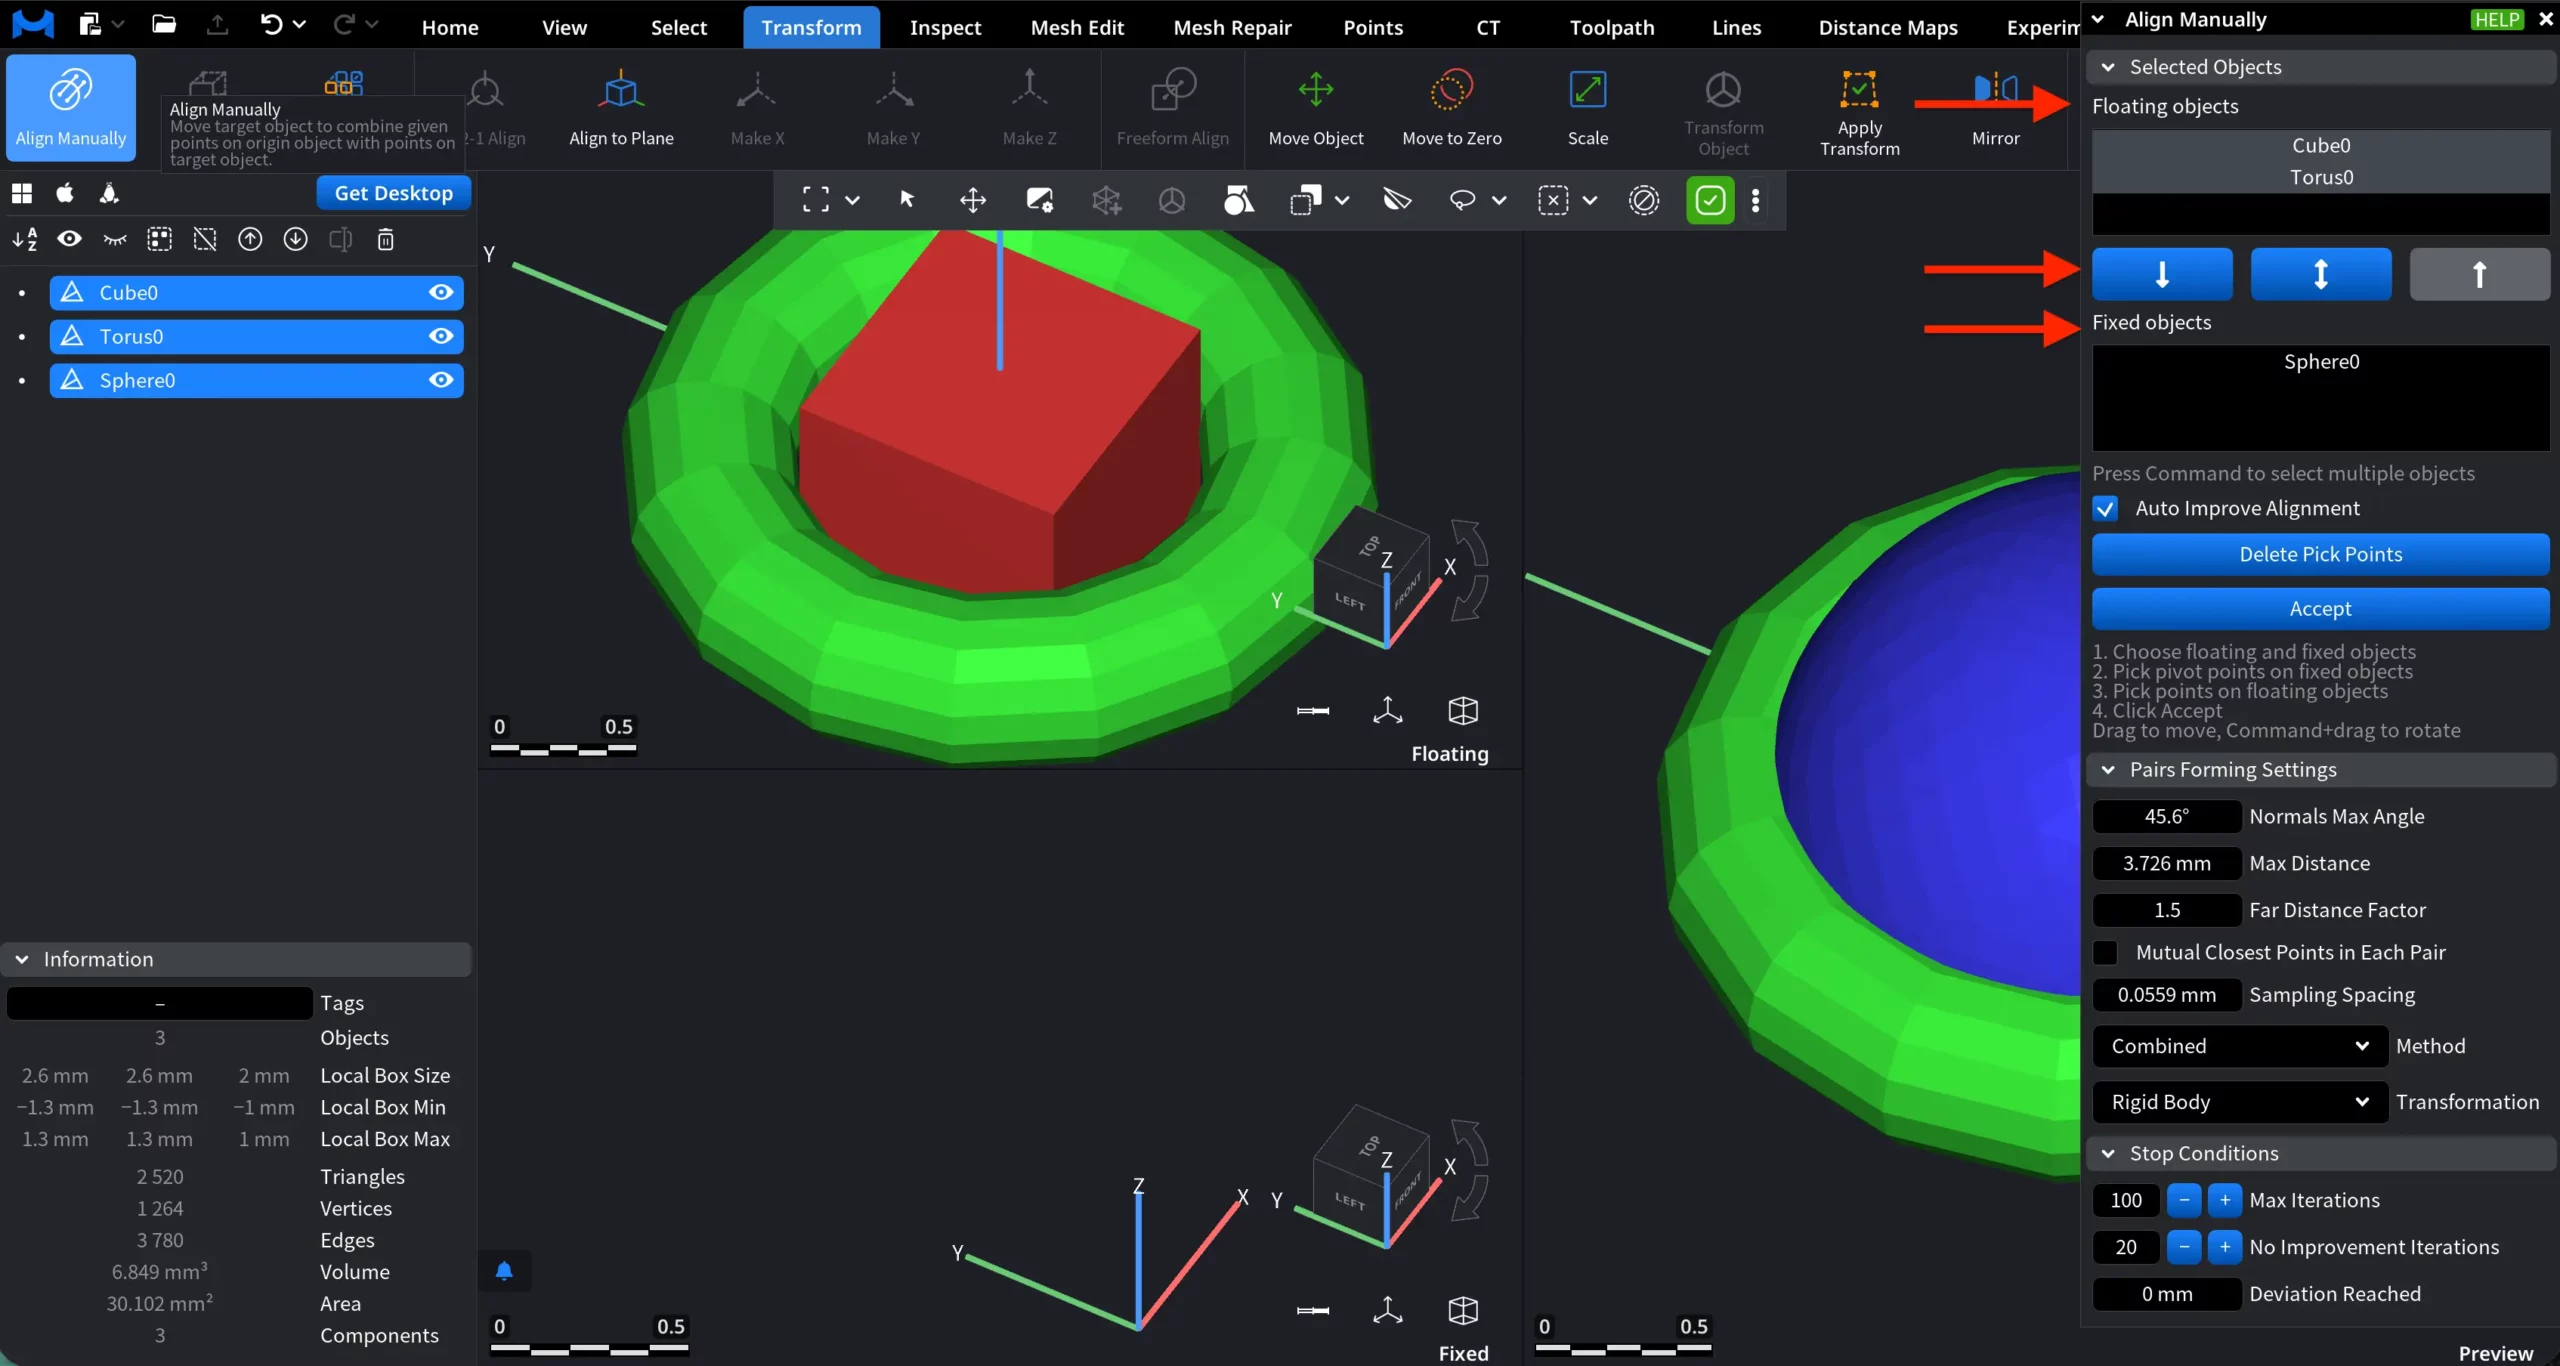
Task: Open the Inspect ribbon tab
Action: click(945, 28)
